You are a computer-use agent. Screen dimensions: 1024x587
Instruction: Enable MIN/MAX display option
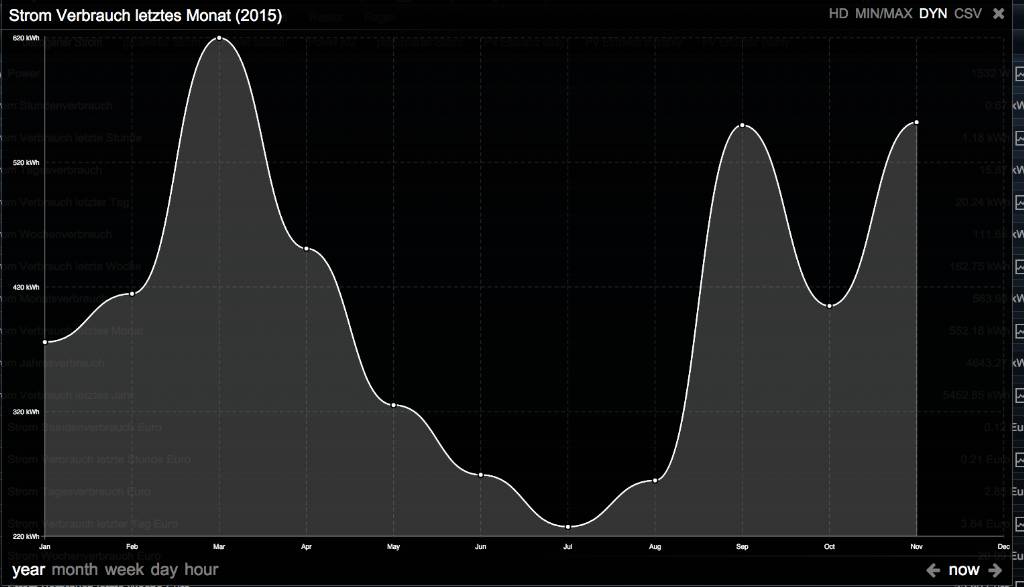tap(883, 14)
